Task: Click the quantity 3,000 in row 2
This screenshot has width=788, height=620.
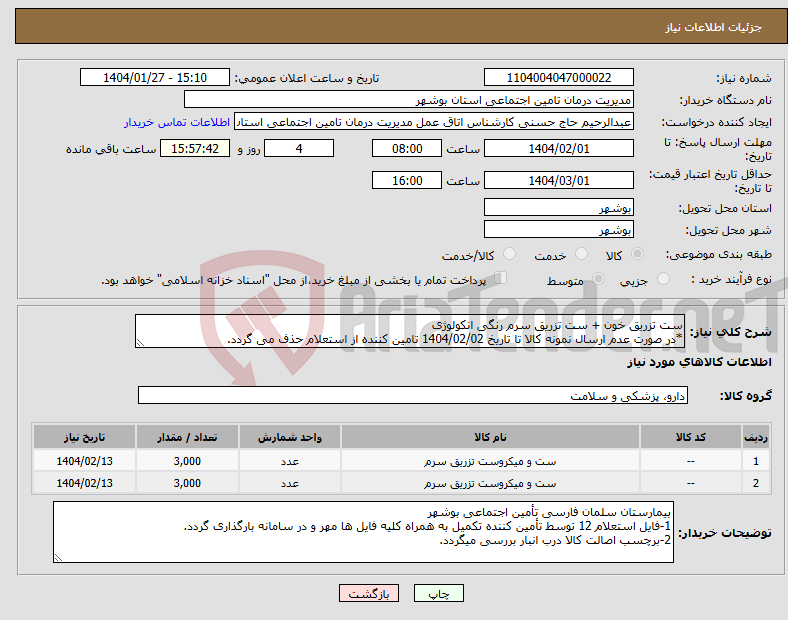Action: tap(187, 483)
